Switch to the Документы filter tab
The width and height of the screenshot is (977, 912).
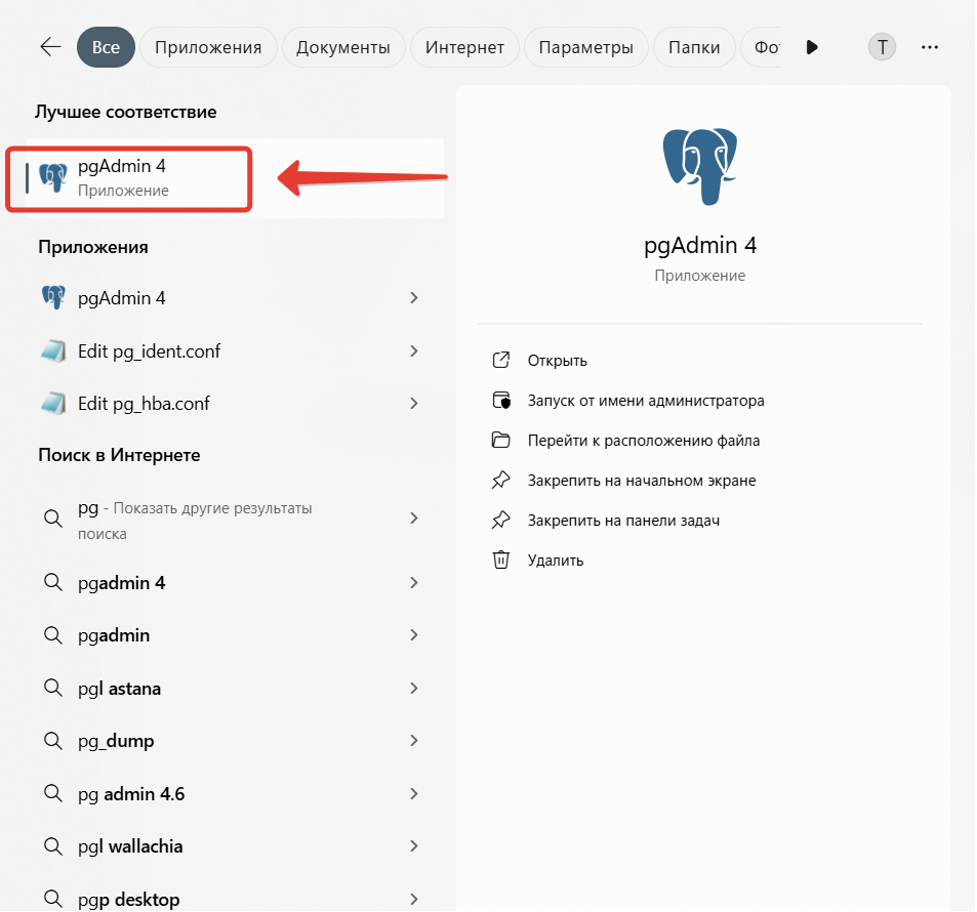coord(343,47)
